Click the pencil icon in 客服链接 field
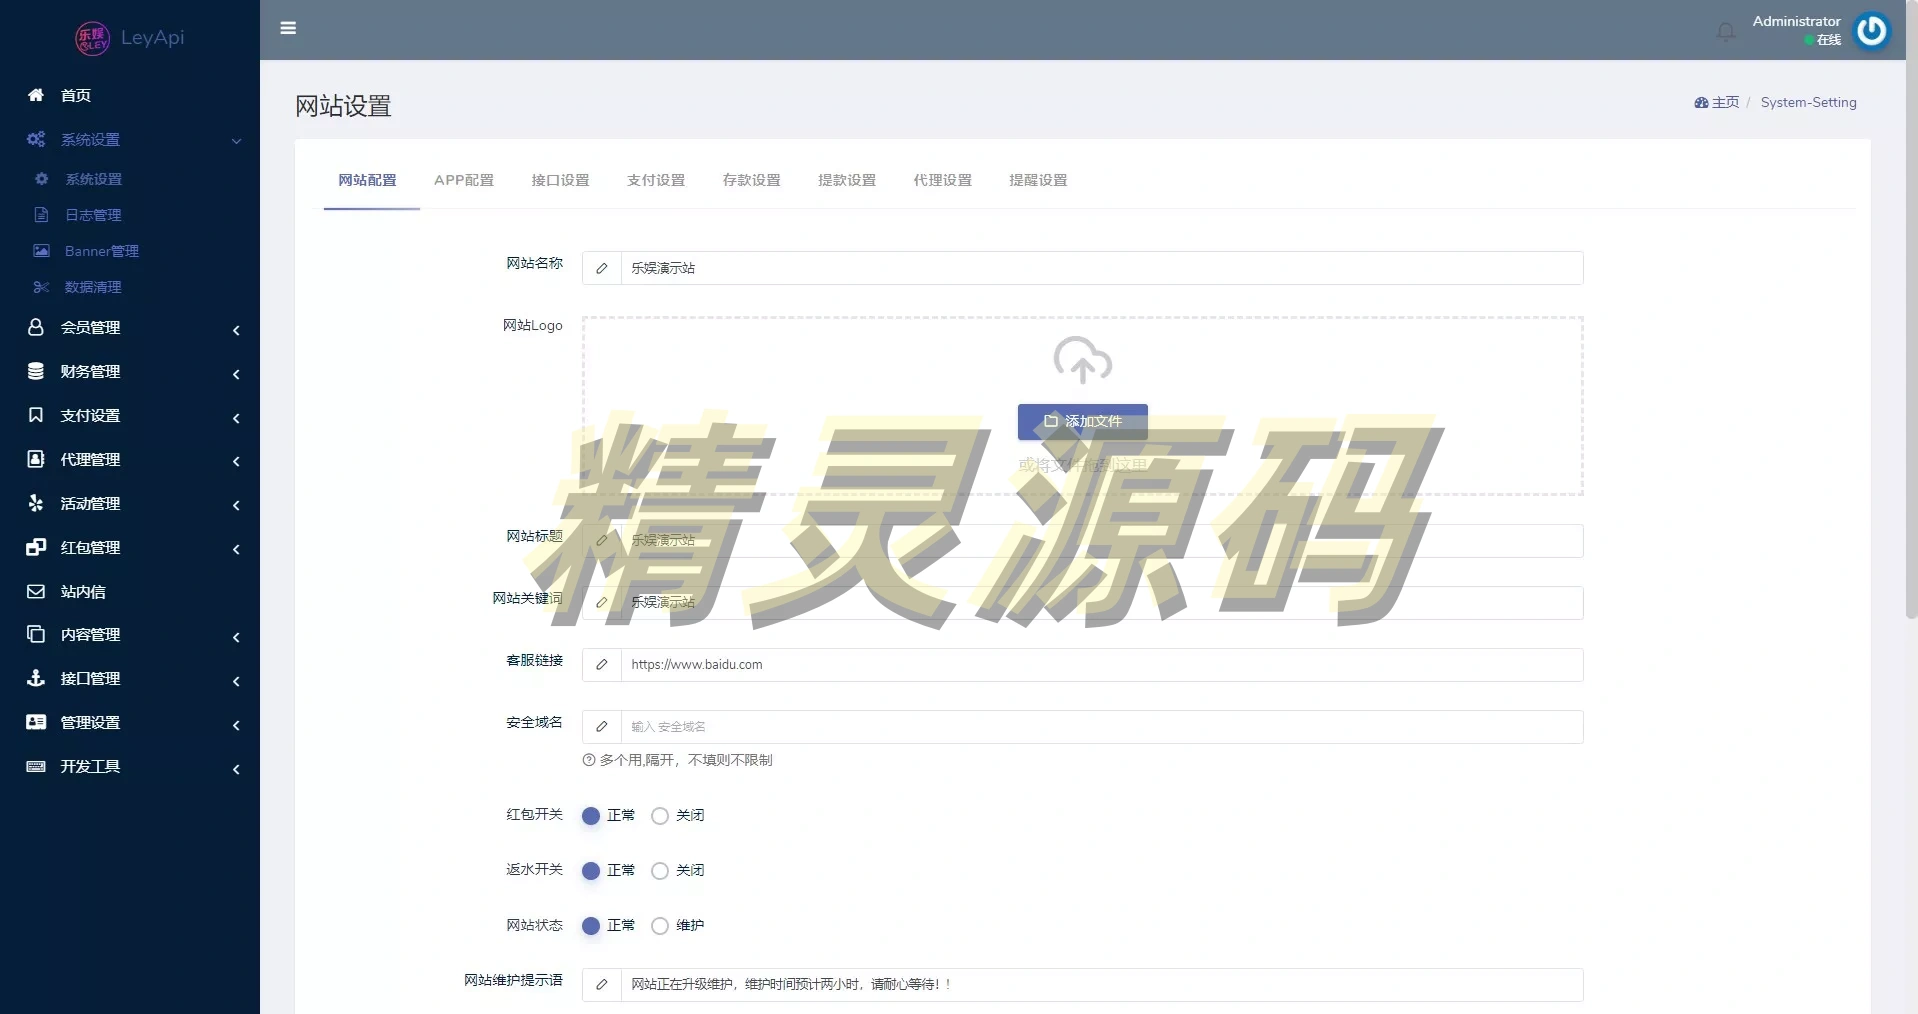This screenshot has height=1014, width=1918. 601,665
